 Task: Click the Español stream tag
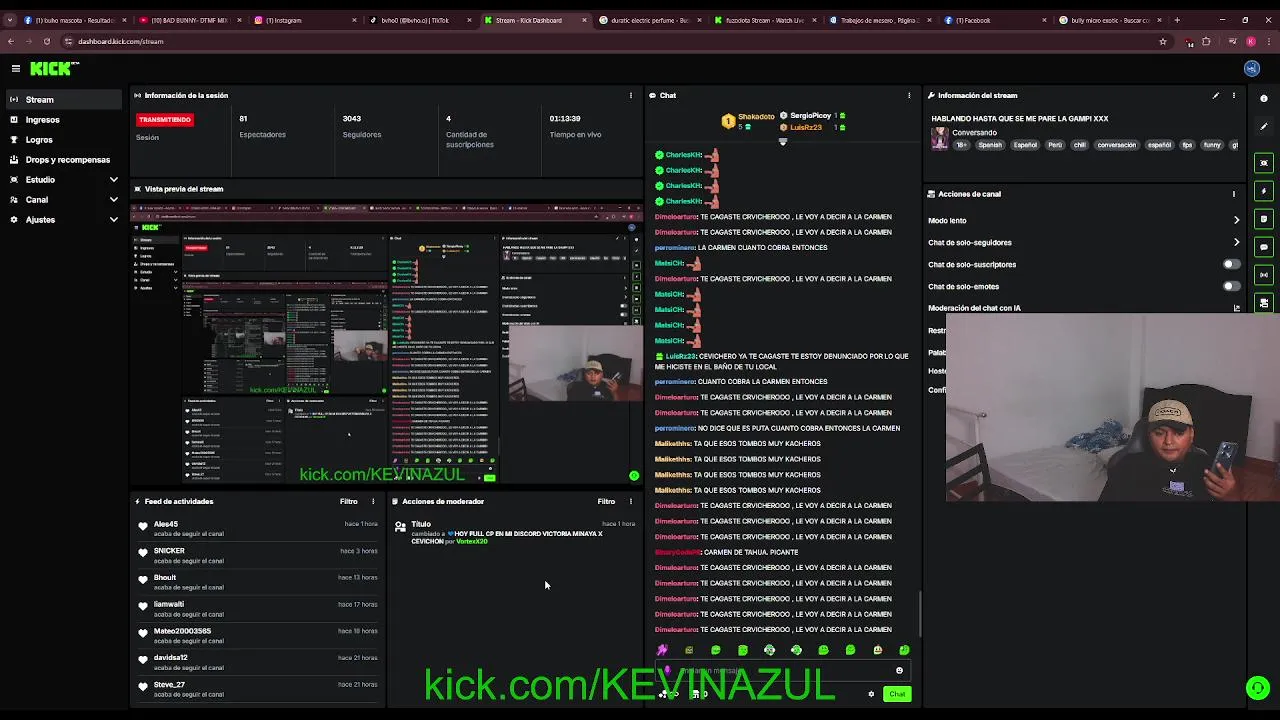tap(1025, 145)
